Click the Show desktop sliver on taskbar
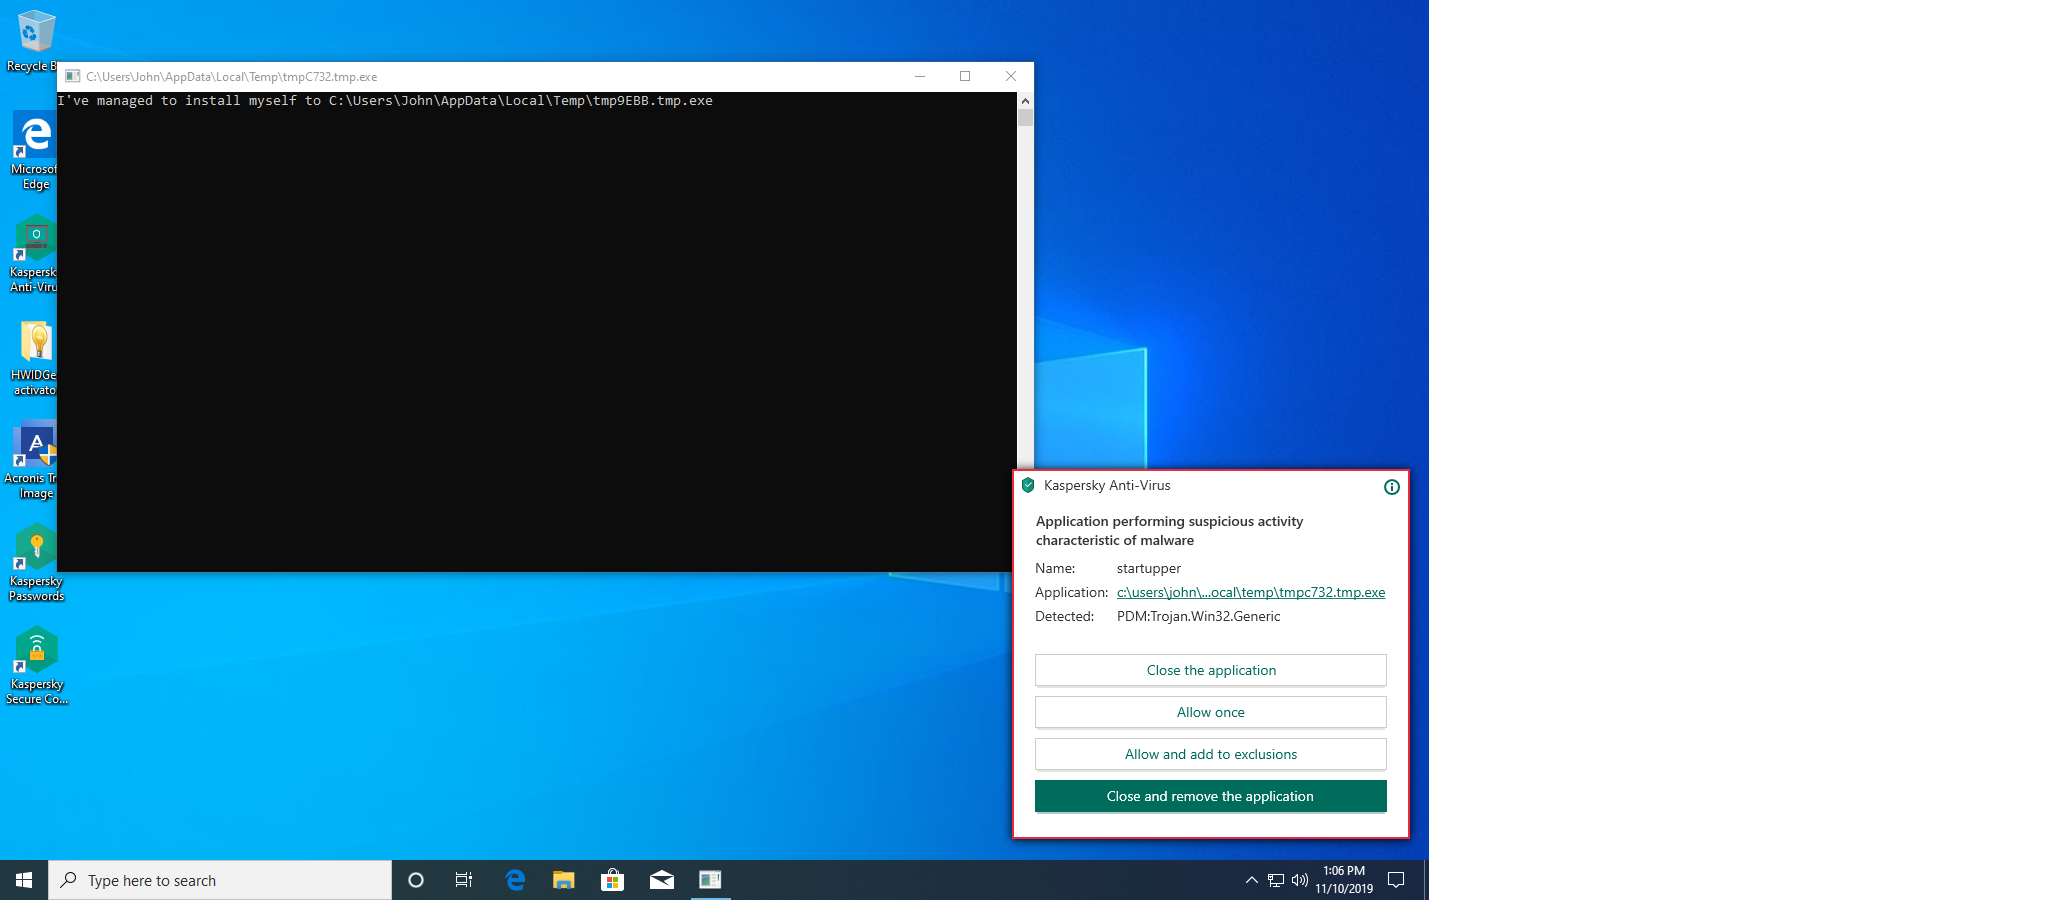The width and height of the screenshot is (2064, 900). coord(1426,880)
